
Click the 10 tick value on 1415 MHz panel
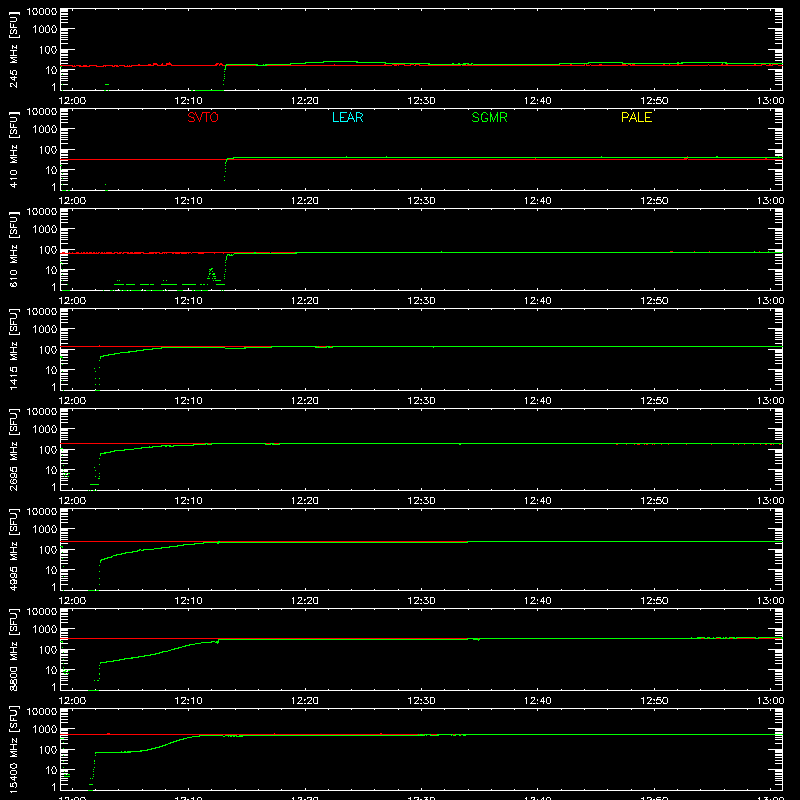pyautogui.click(x=51, y=370)
